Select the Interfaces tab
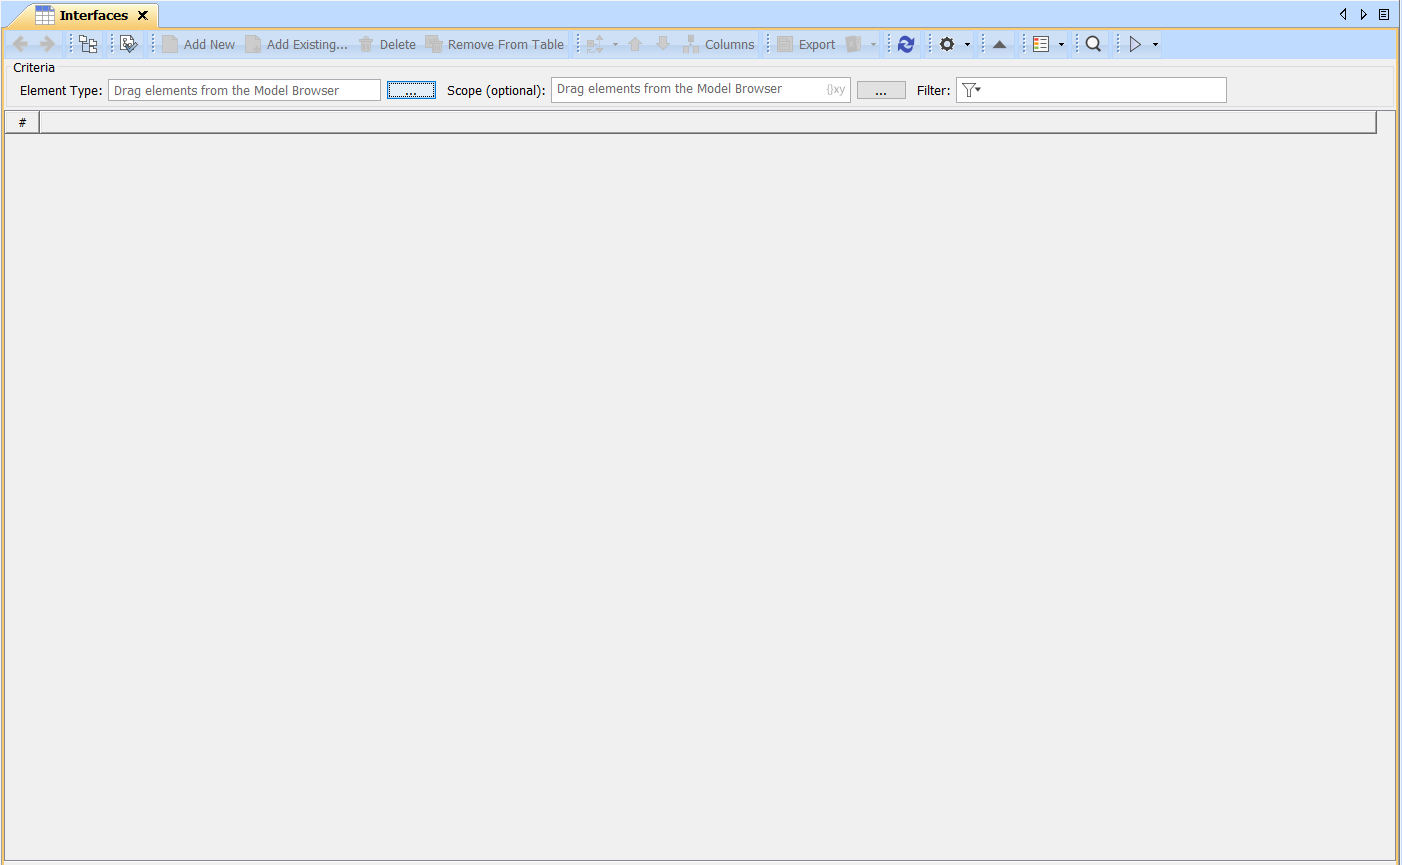 [x=92, y=15]
